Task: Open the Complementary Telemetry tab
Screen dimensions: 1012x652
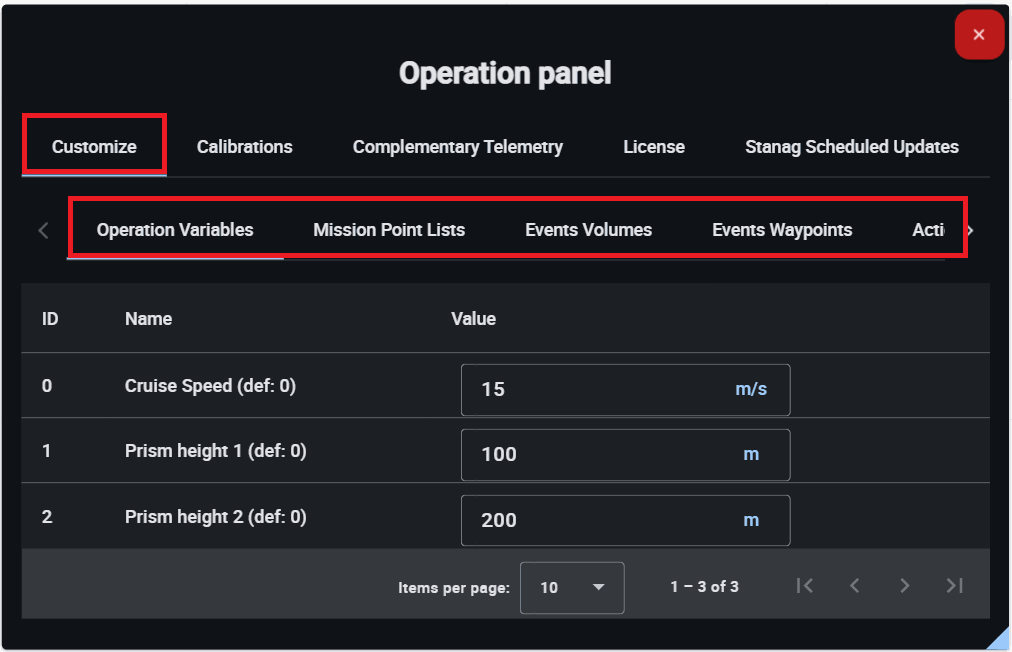Action: point(457,147)
